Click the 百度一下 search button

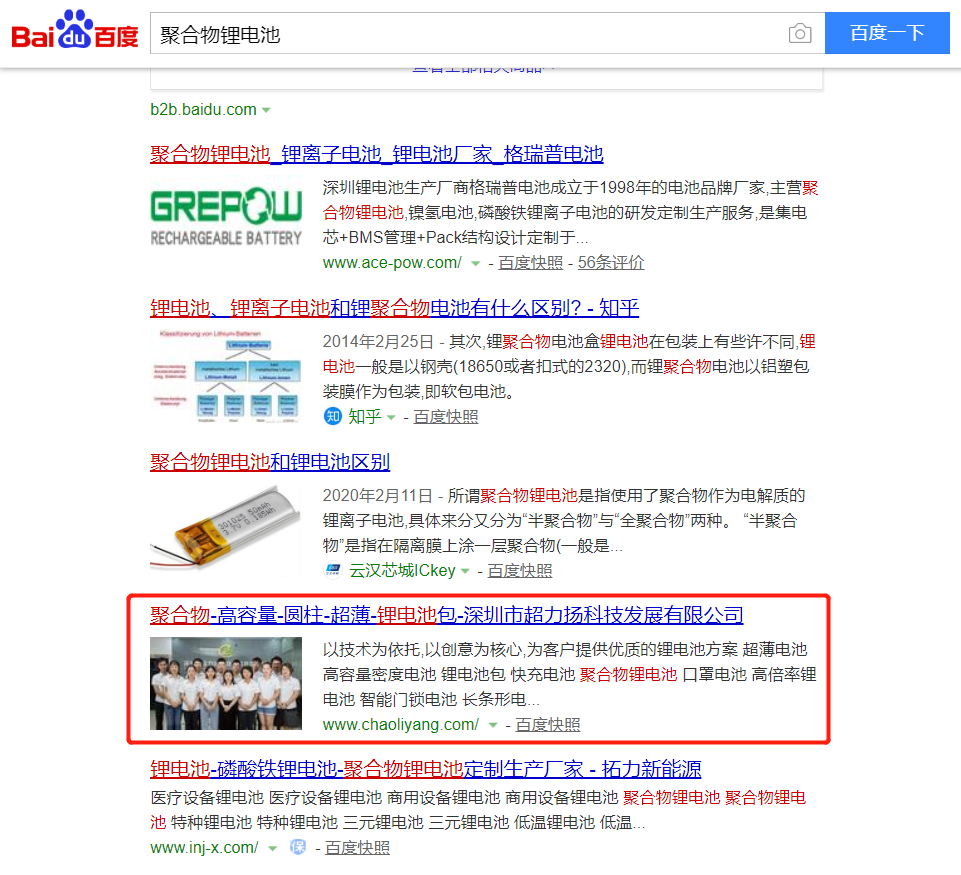coord(887,33)
